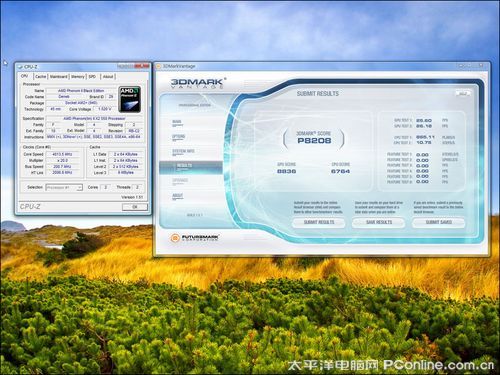The image size is (500, 375).
Task: Click the 3DMark Vantage logo
Action: pyautogui.click(x=198, y=83)
